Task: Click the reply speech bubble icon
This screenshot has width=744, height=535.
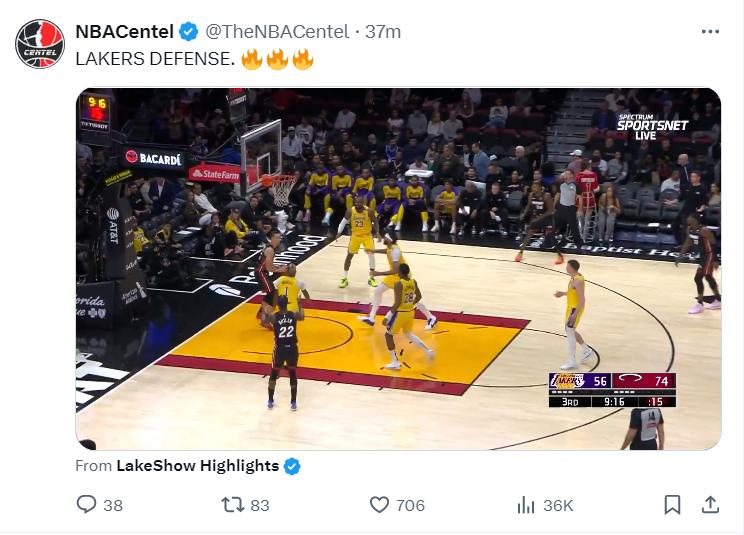Action: tap(87, 505)
